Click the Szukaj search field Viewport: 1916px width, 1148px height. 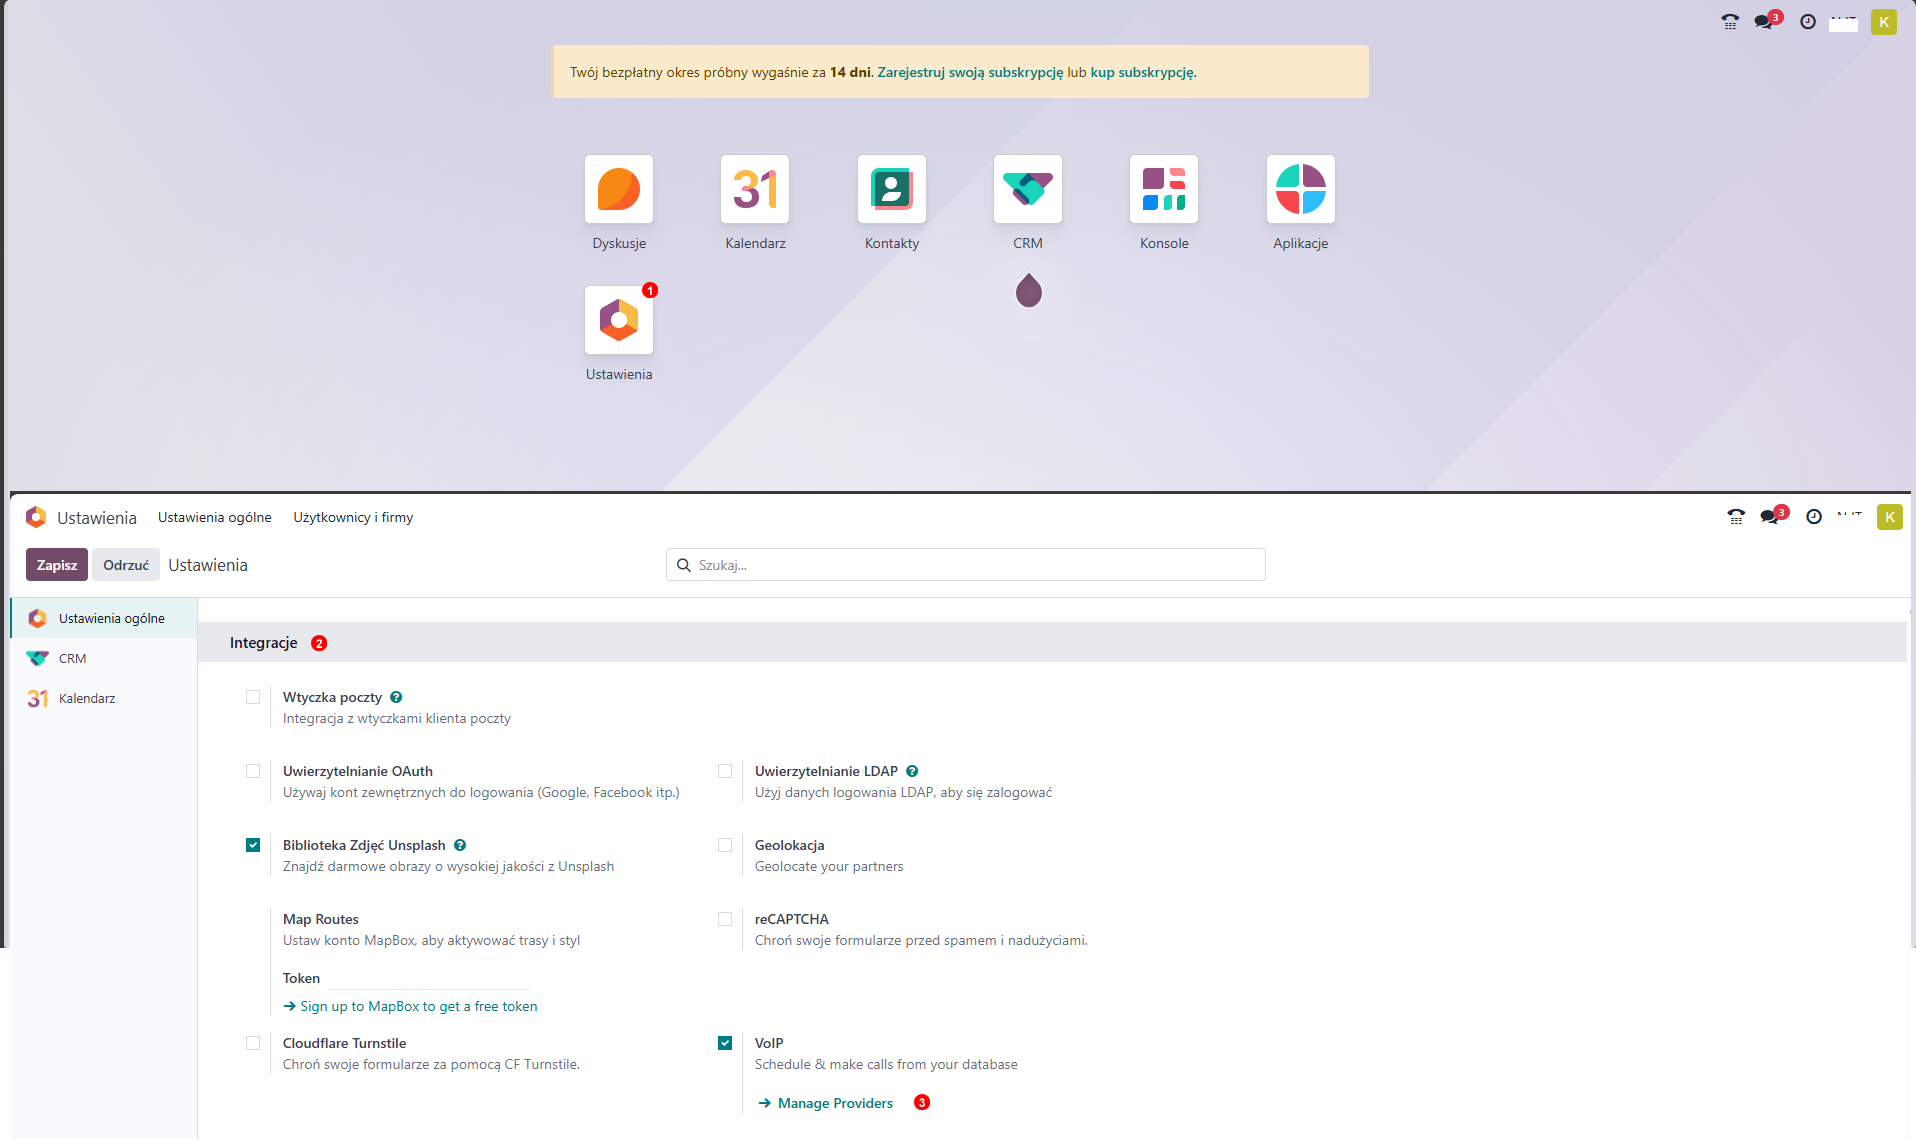[965, 564]
